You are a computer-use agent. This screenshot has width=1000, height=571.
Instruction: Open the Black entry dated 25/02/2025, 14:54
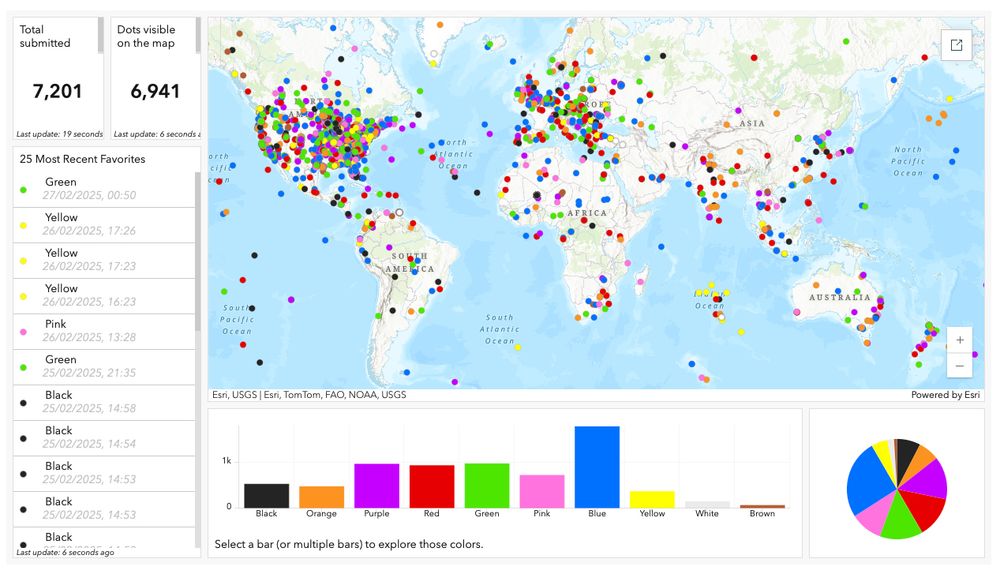pyautogui.click(x=104, y=438)
